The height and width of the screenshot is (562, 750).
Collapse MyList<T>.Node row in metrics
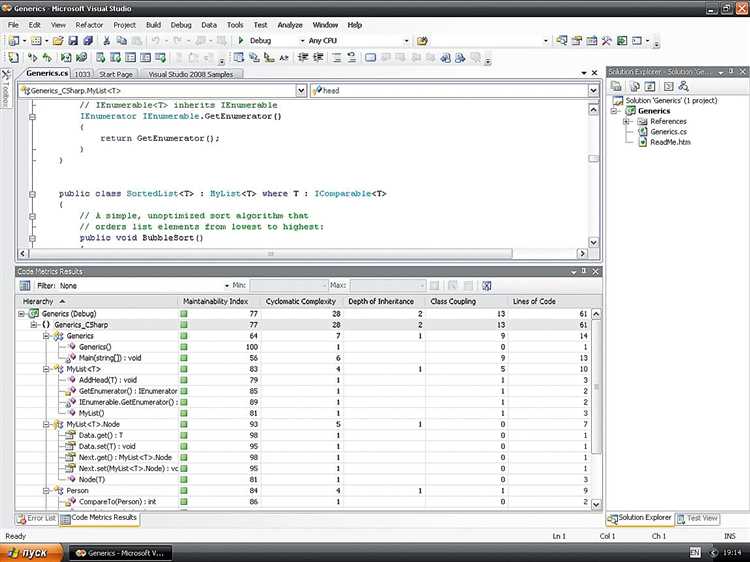pos(46,424)
